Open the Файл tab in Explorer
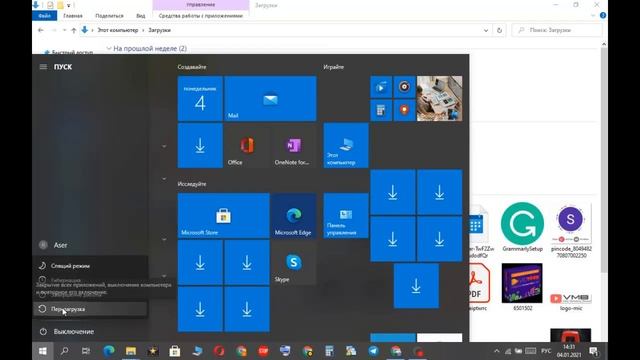This screenshot has height=360, width=640. [x=44, y=16]
